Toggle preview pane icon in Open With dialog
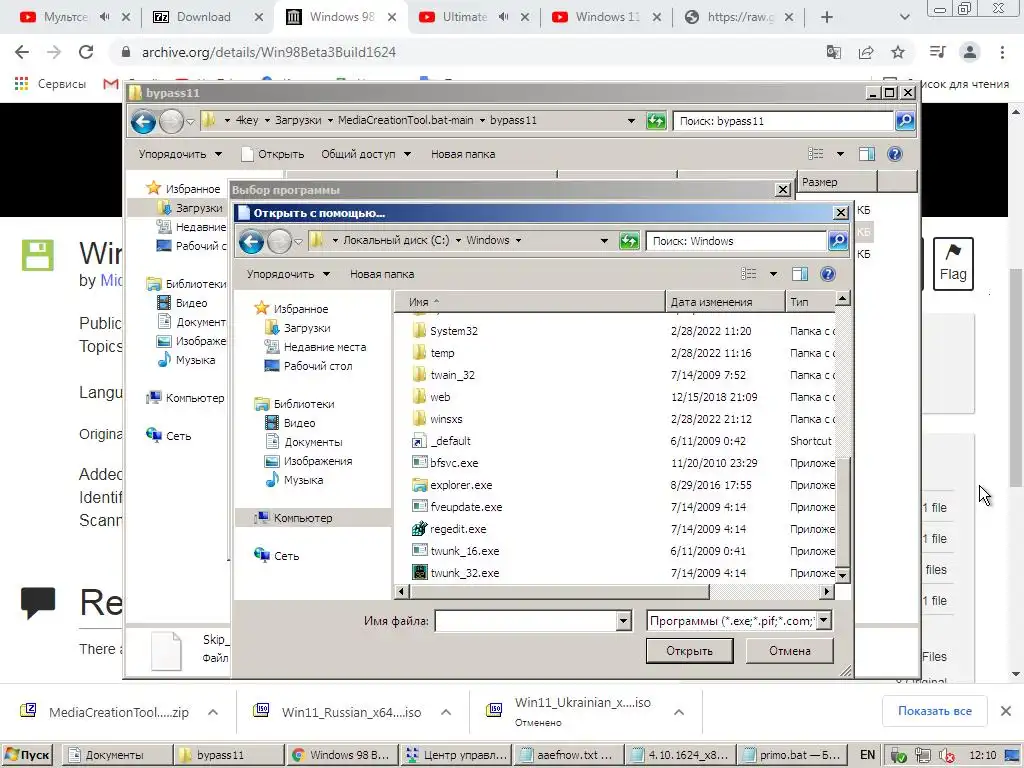 coord(800,274)
